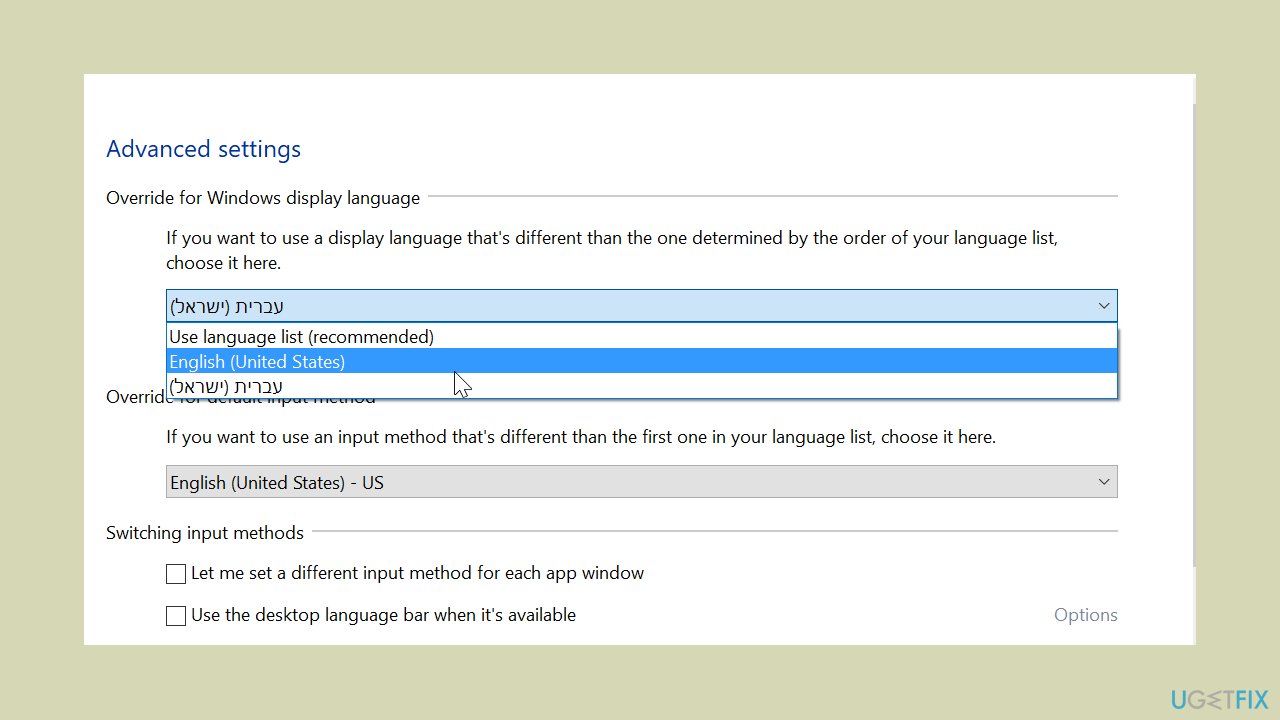The image size is (1280, 720).
Task: Toggle desktop language bar checkbox
Action: [x=176, y=616]
